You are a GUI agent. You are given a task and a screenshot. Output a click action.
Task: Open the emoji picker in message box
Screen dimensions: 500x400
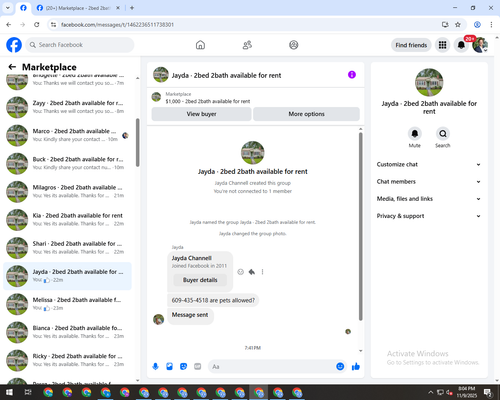[x=340, y=367]
